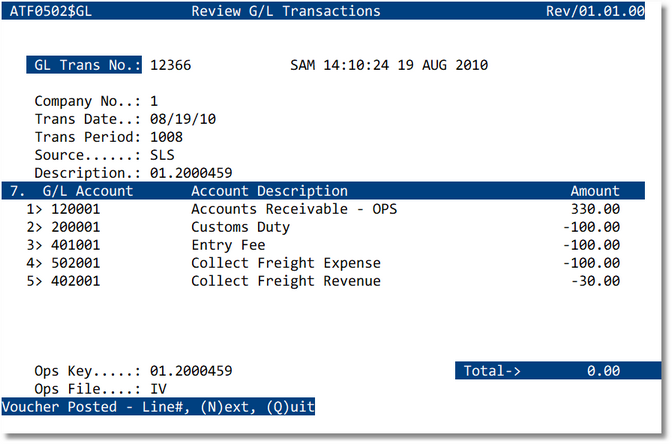Select the Collect Freight Revenue line
672x444 pixels.
pyautogui.click(x=285, y=281)
